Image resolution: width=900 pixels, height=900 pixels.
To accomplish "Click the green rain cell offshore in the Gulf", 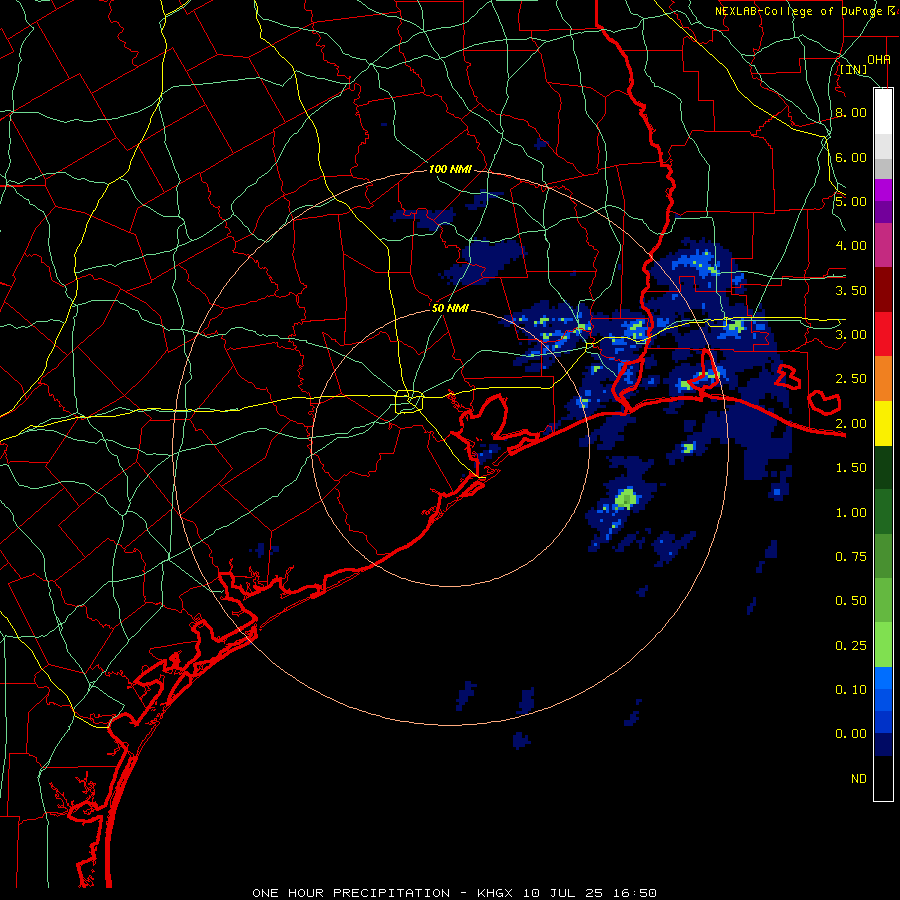I will pos(626,498).
